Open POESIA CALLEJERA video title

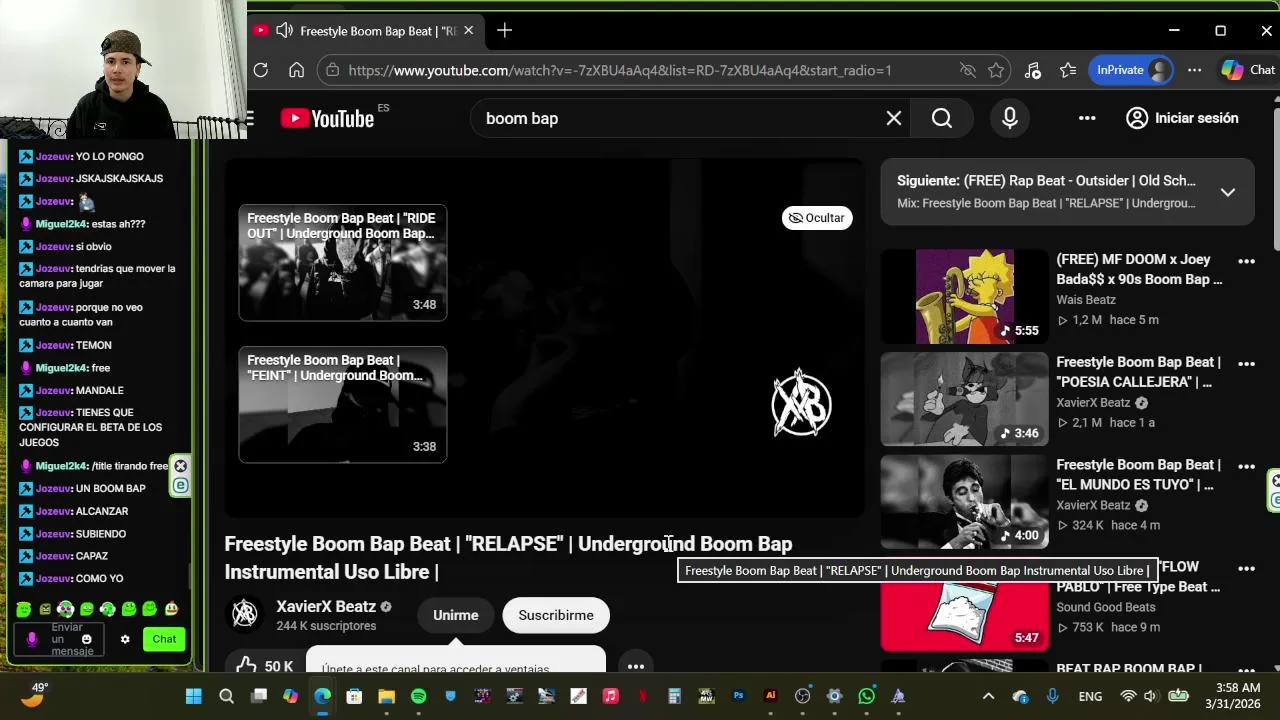pyautogui.click(x=1138, y=372)
